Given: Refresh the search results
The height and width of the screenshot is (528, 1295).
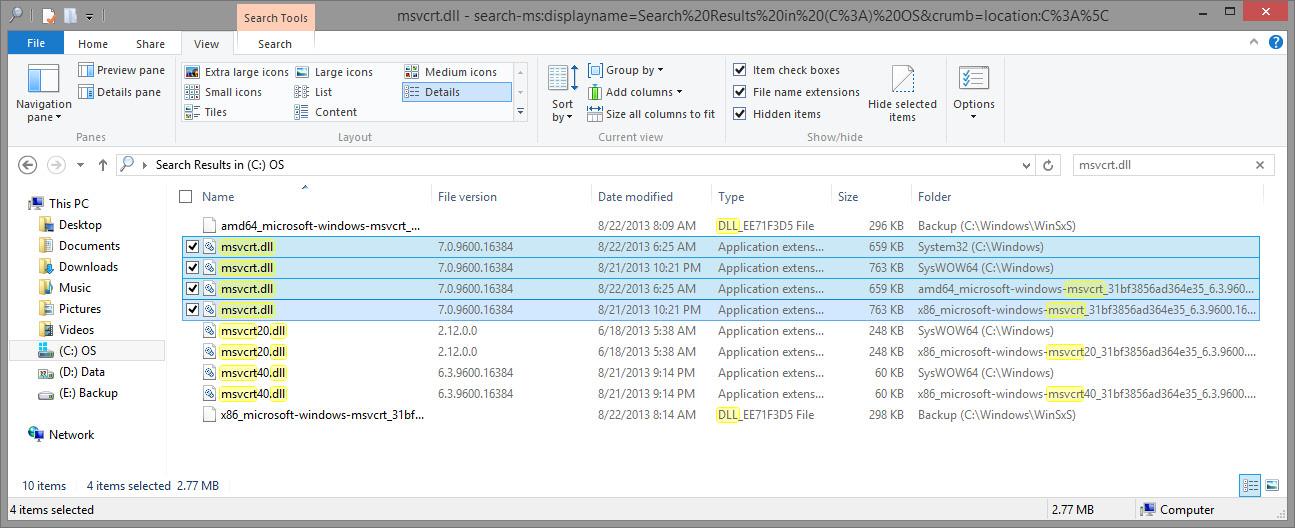Looking at the screenshot, I should (1048, 165).
